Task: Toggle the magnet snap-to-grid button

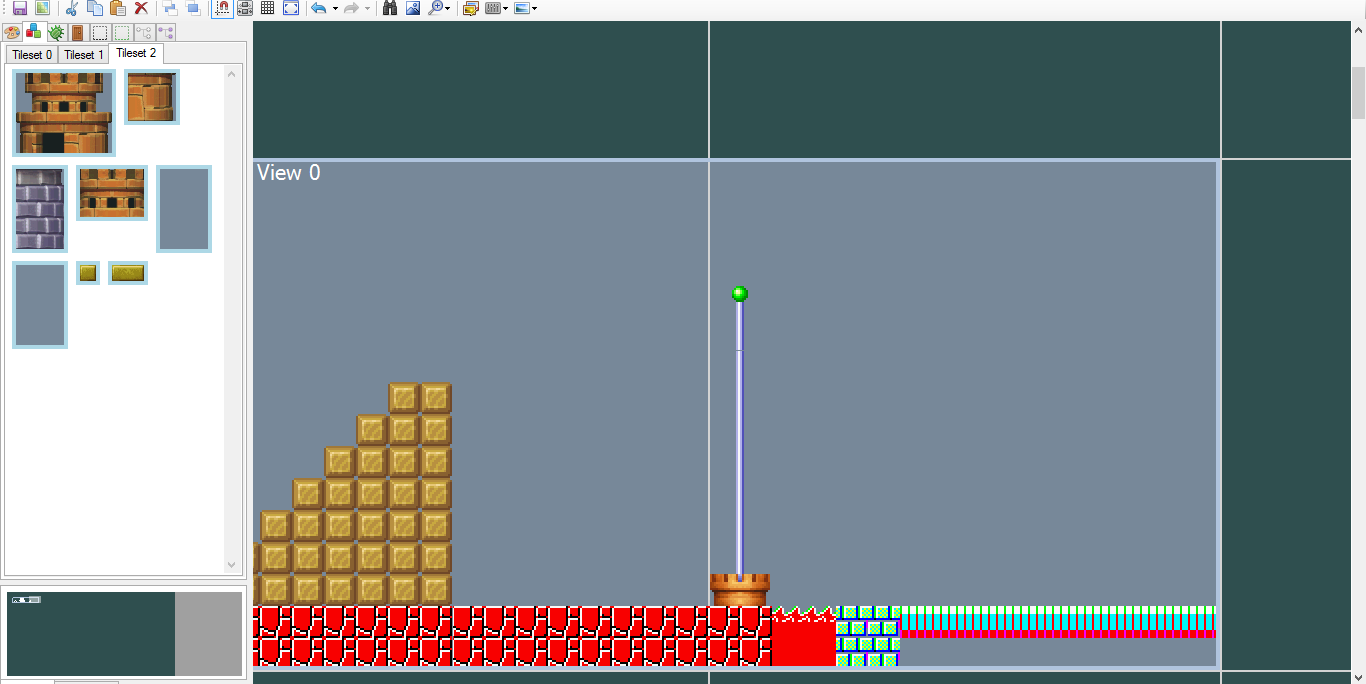Action: tap(222, 8)
